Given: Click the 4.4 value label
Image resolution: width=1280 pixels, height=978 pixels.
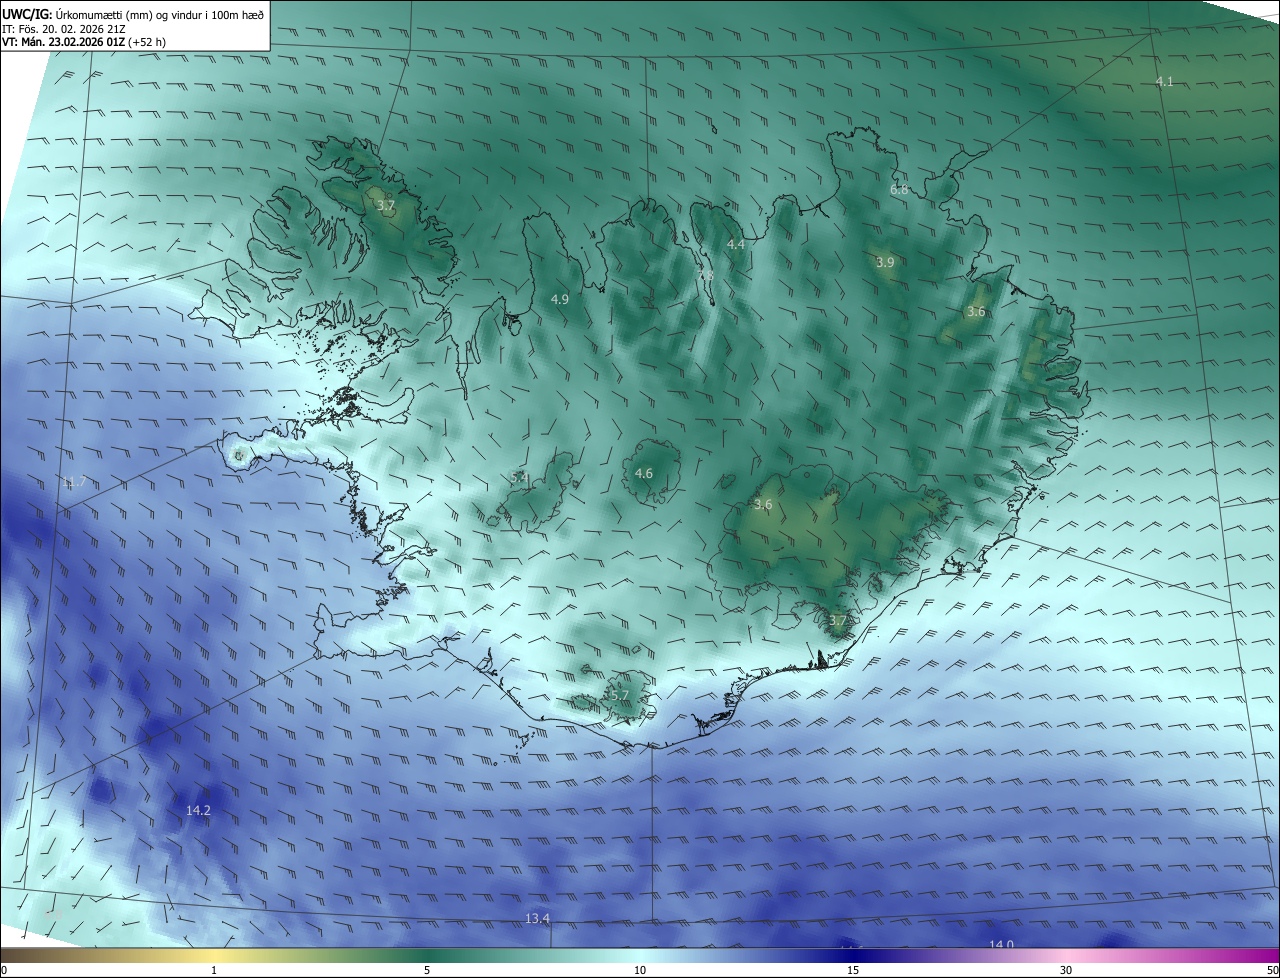Looking at the screenshot, I should (x=736, y=244).
